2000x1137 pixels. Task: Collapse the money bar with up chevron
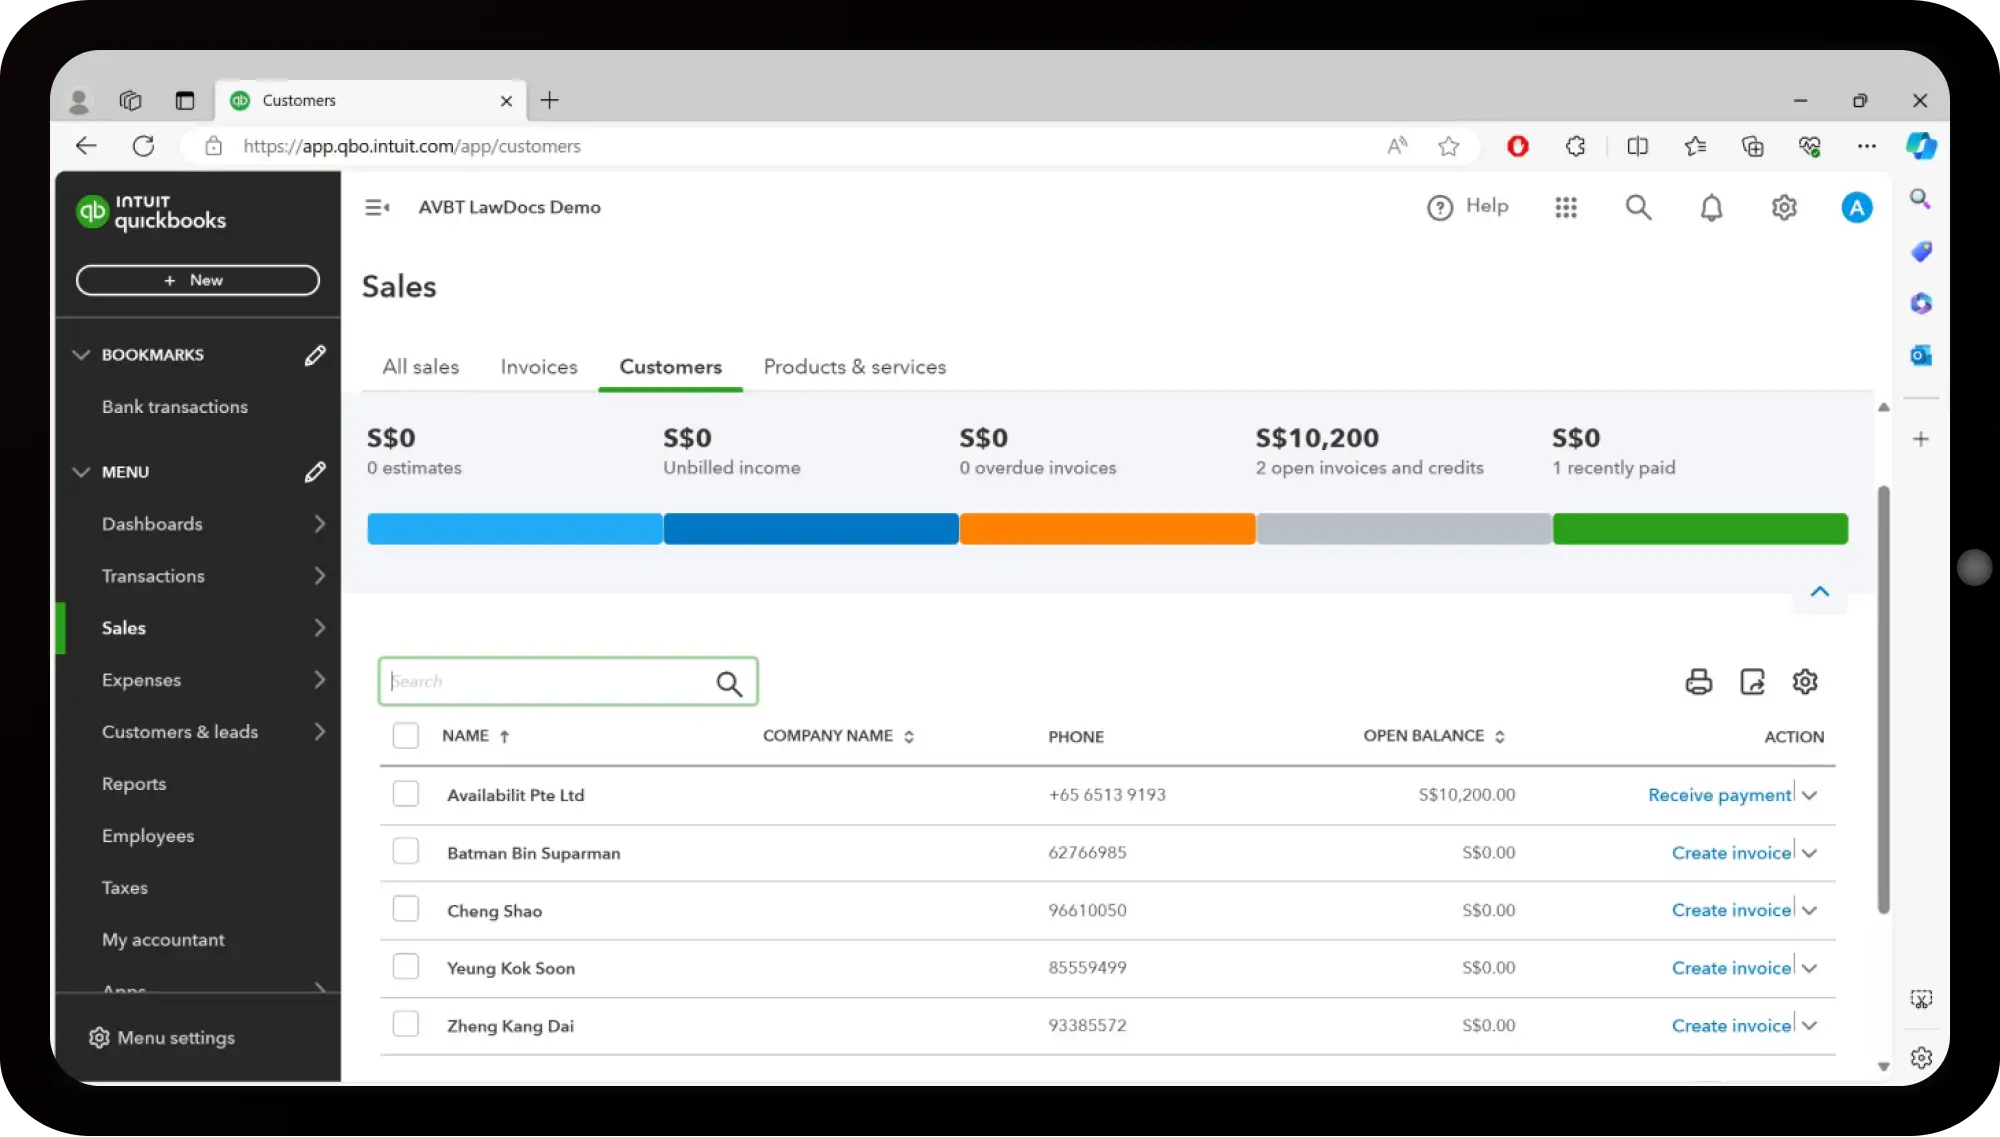1820,592
